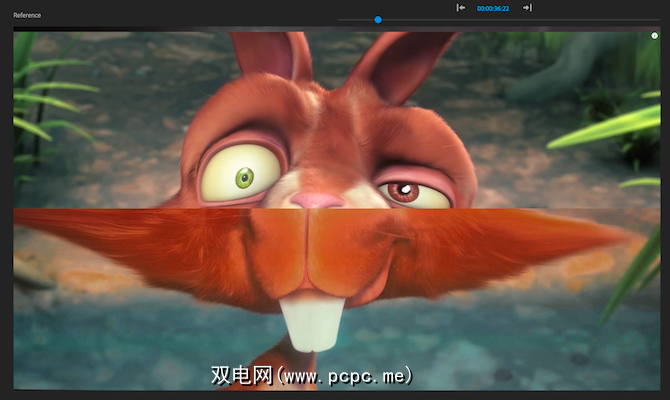Click the rabbit's green eye in reference frame
The image size is (670, 400).
[244, 178]
